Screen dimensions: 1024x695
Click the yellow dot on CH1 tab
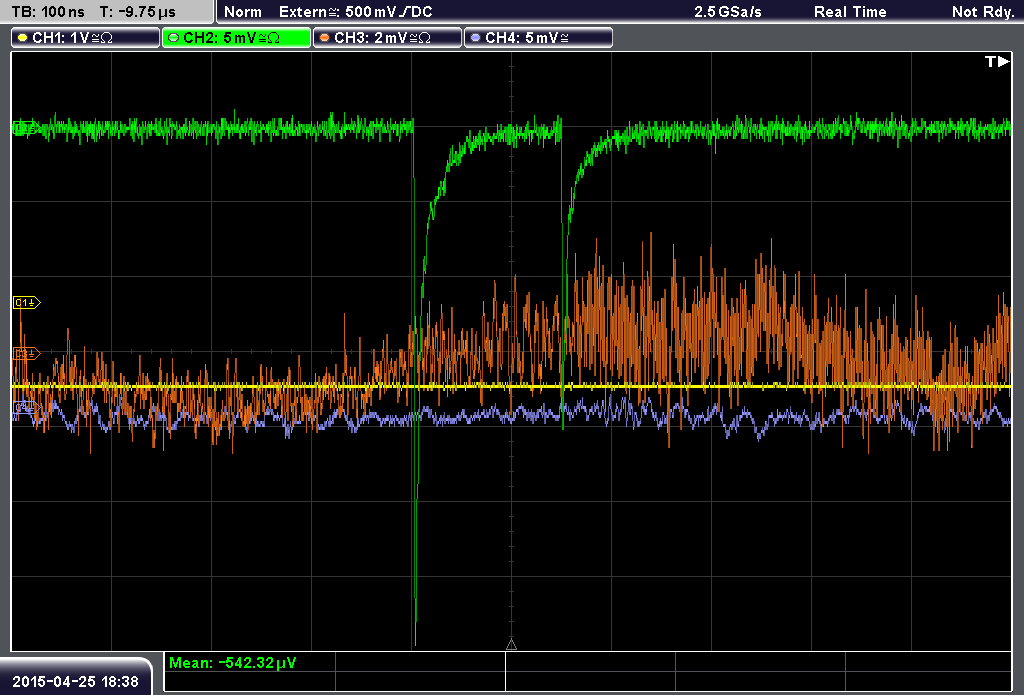click(22, 38)
